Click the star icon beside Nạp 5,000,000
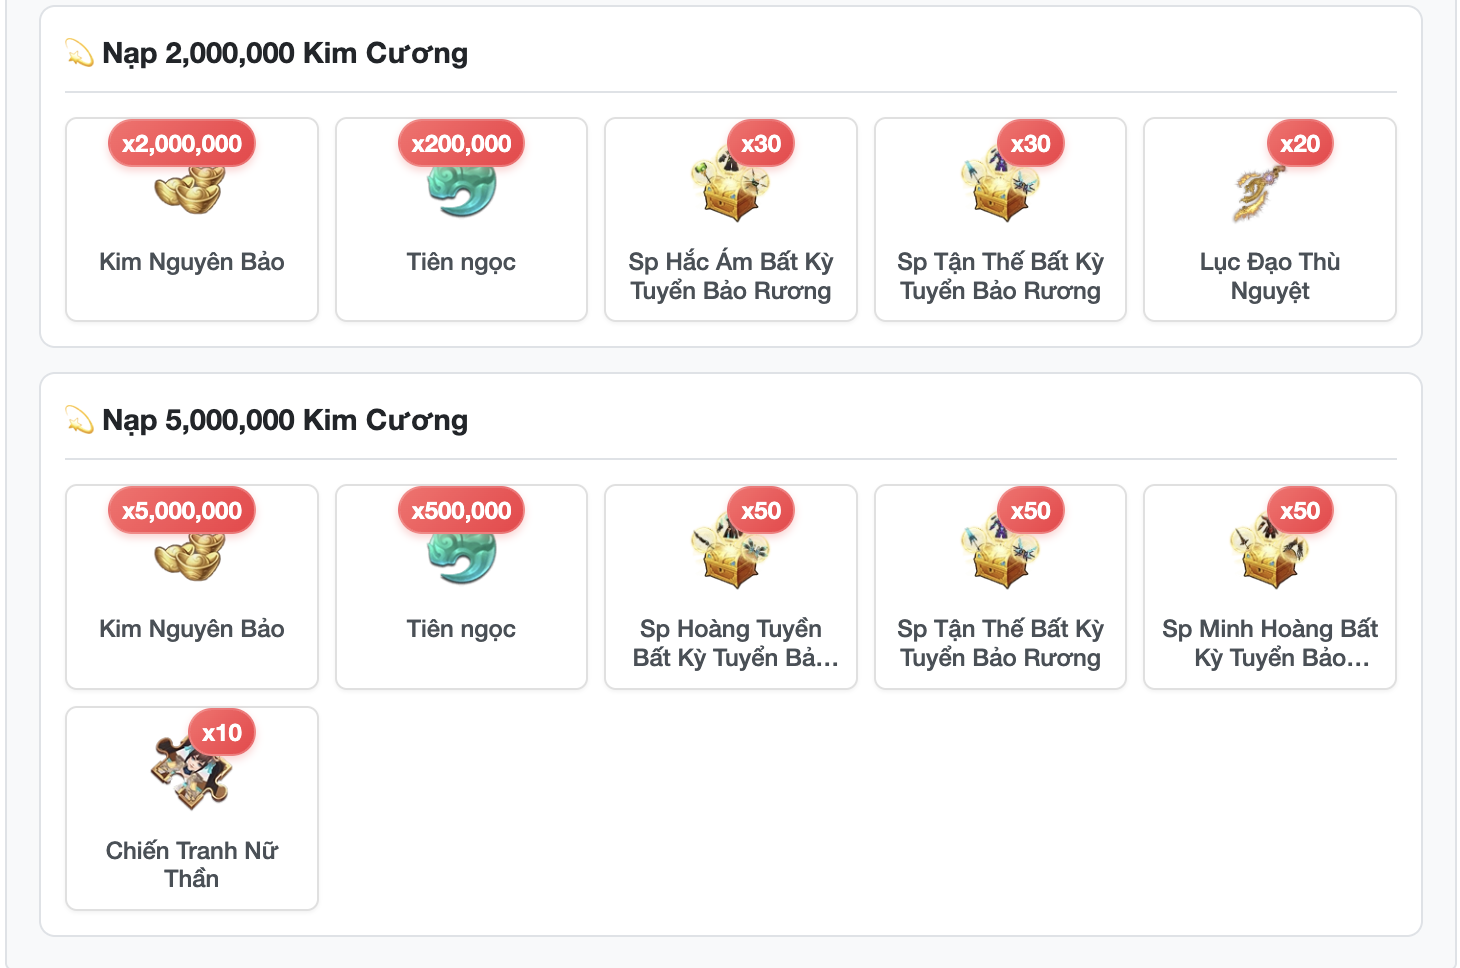The width and height of the screenshot is (1460, 968). click(x=79, y=420)
